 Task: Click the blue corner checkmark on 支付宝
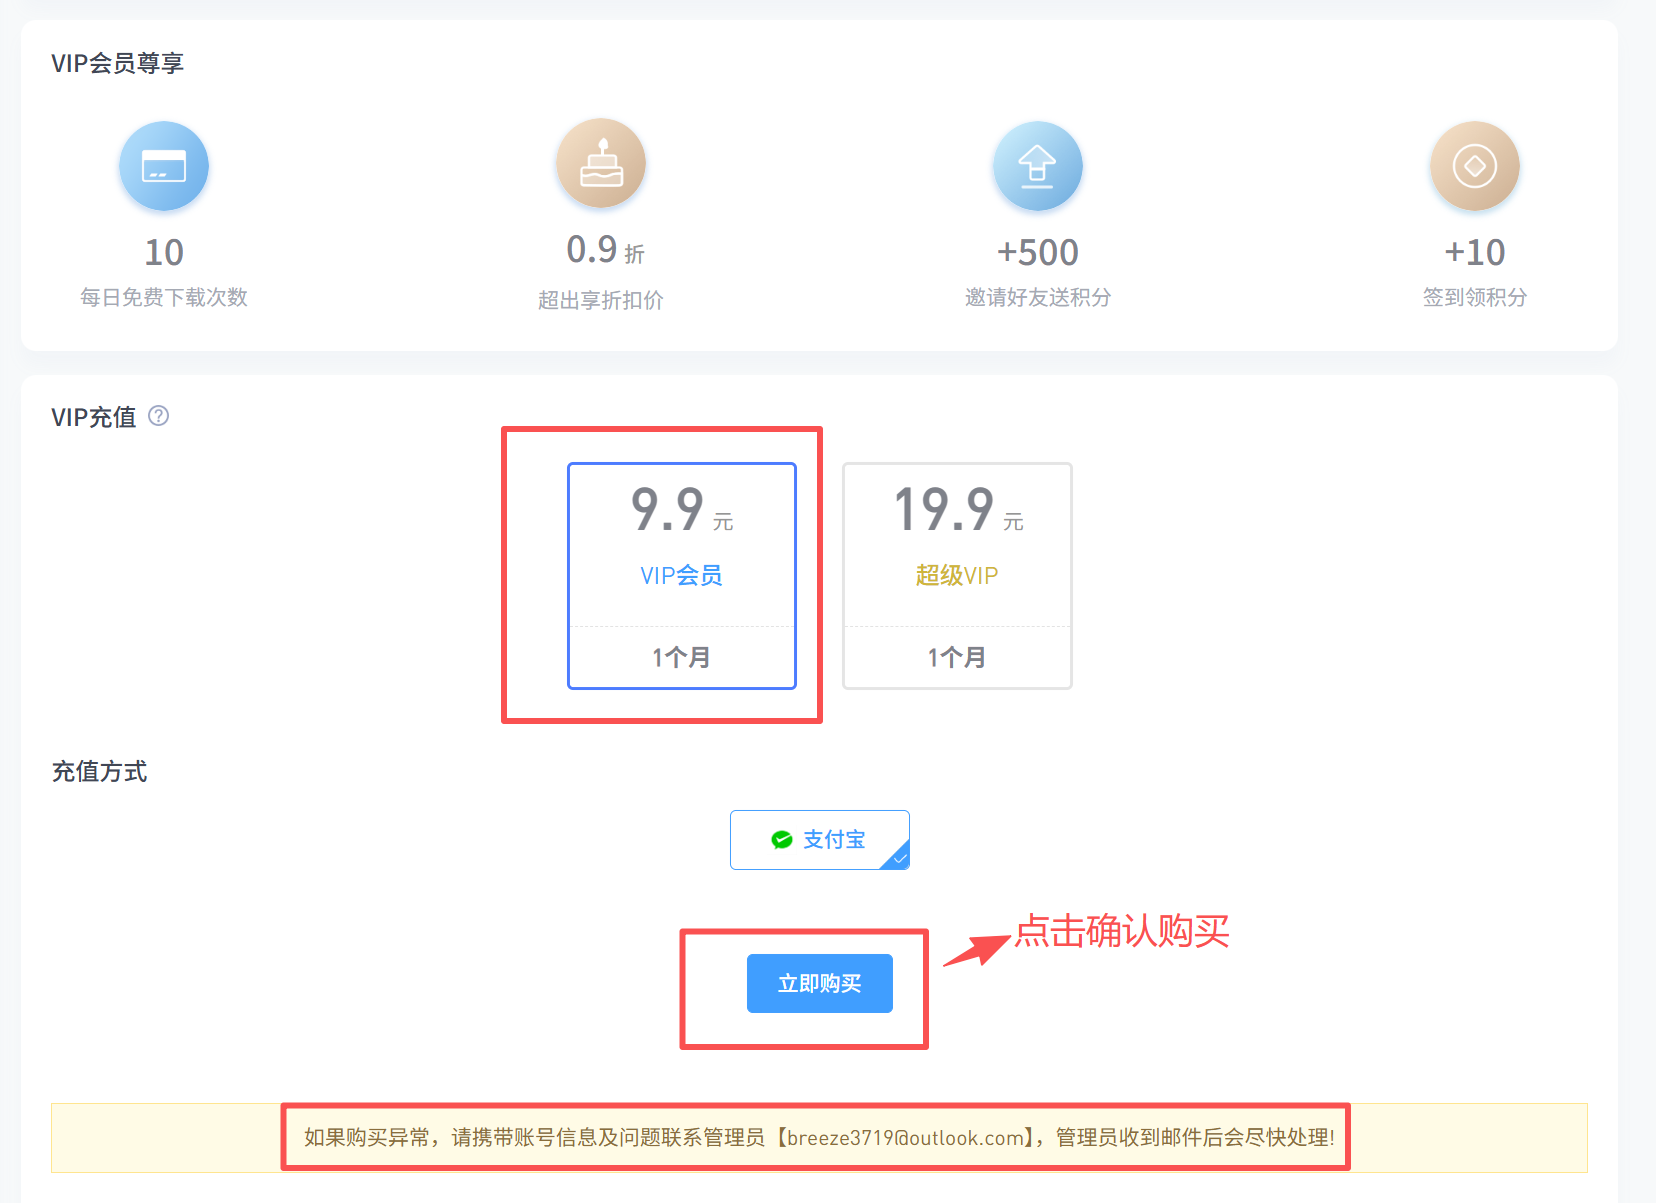[899, 858]
